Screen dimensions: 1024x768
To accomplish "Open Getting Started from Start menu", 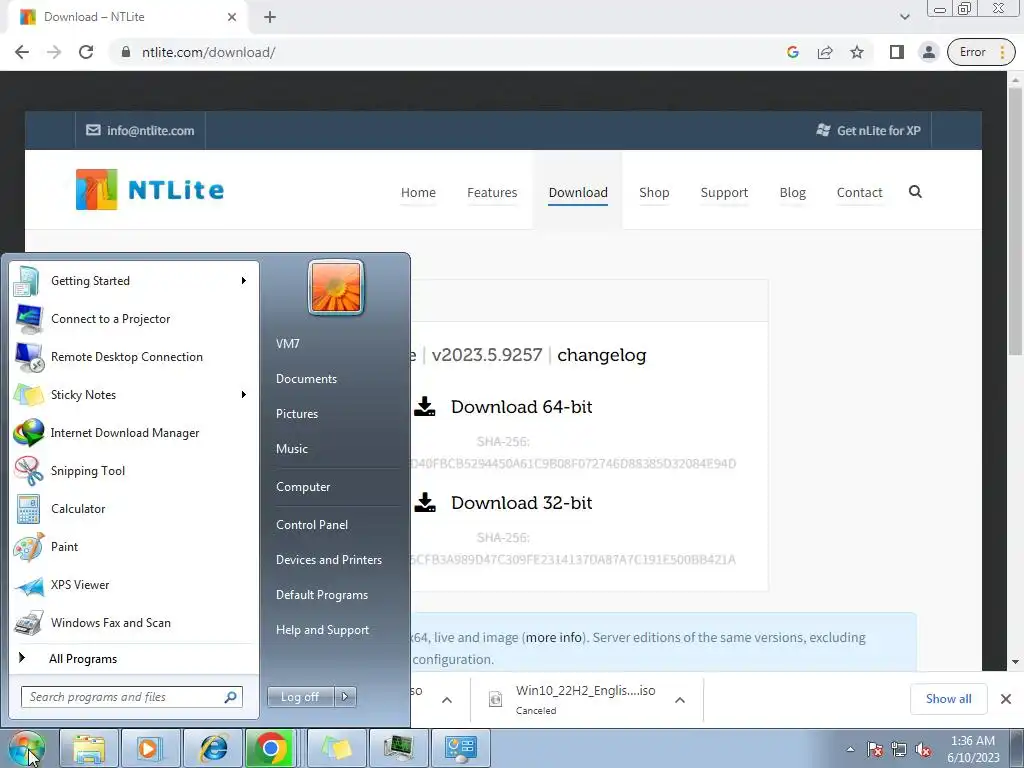I will pyautogui.click(x=134, y=281).
